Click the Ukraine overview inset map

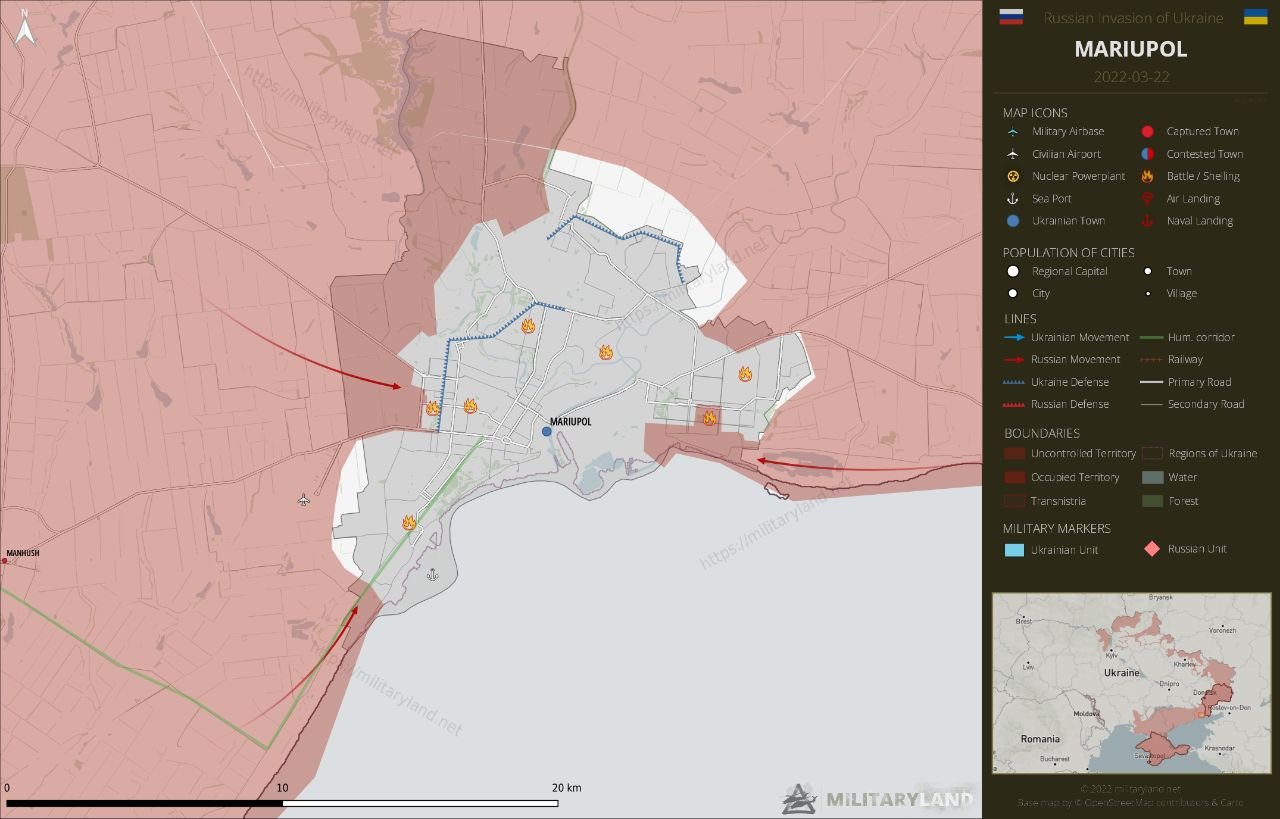1129,683
